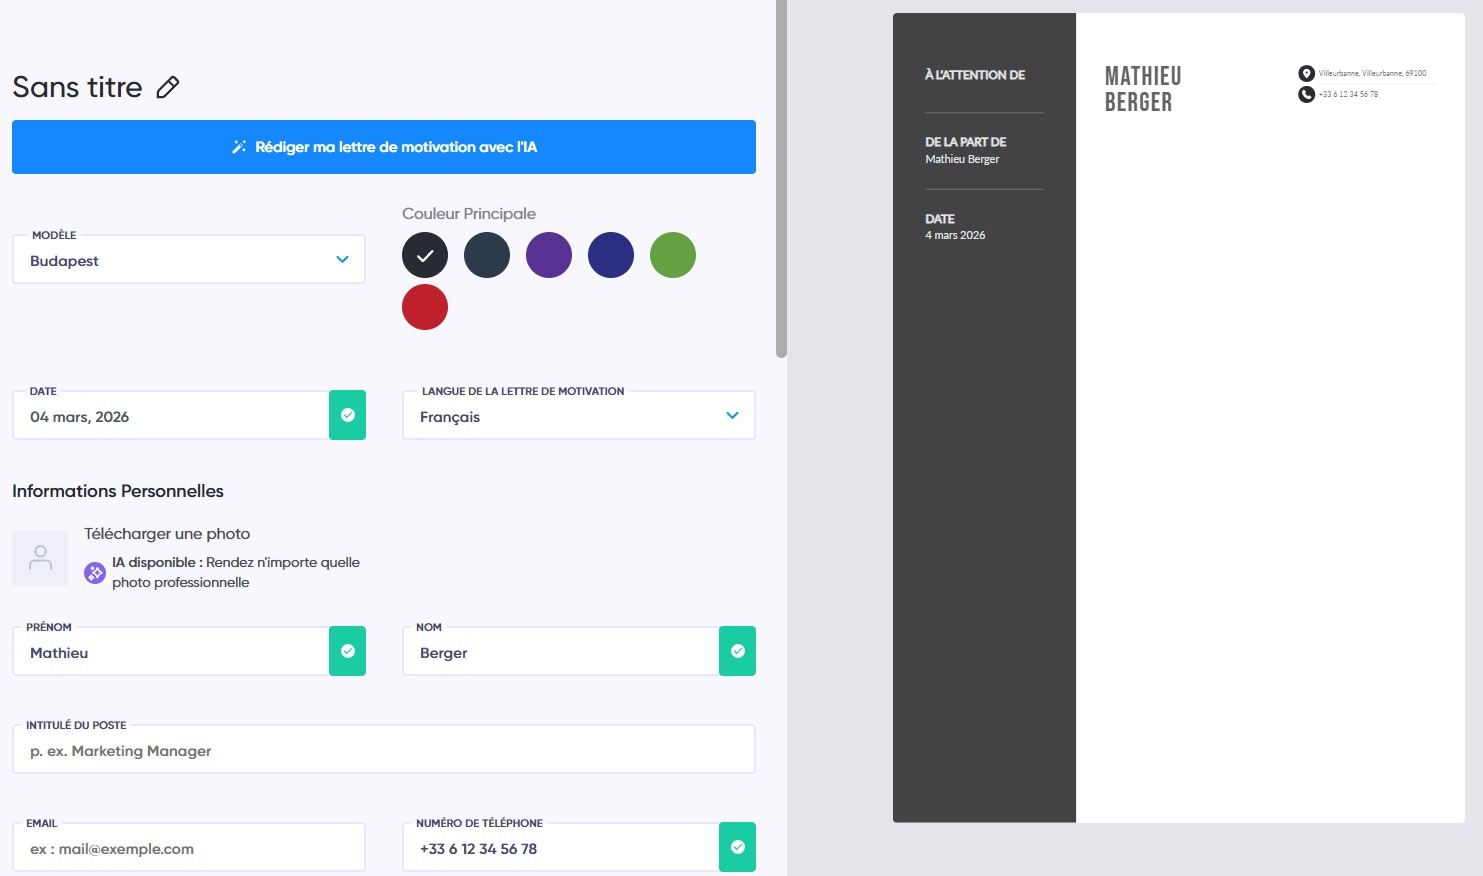Click the vertical scrollbar between the panels
Screen dimensions: 1483x876
pos(779,180)
